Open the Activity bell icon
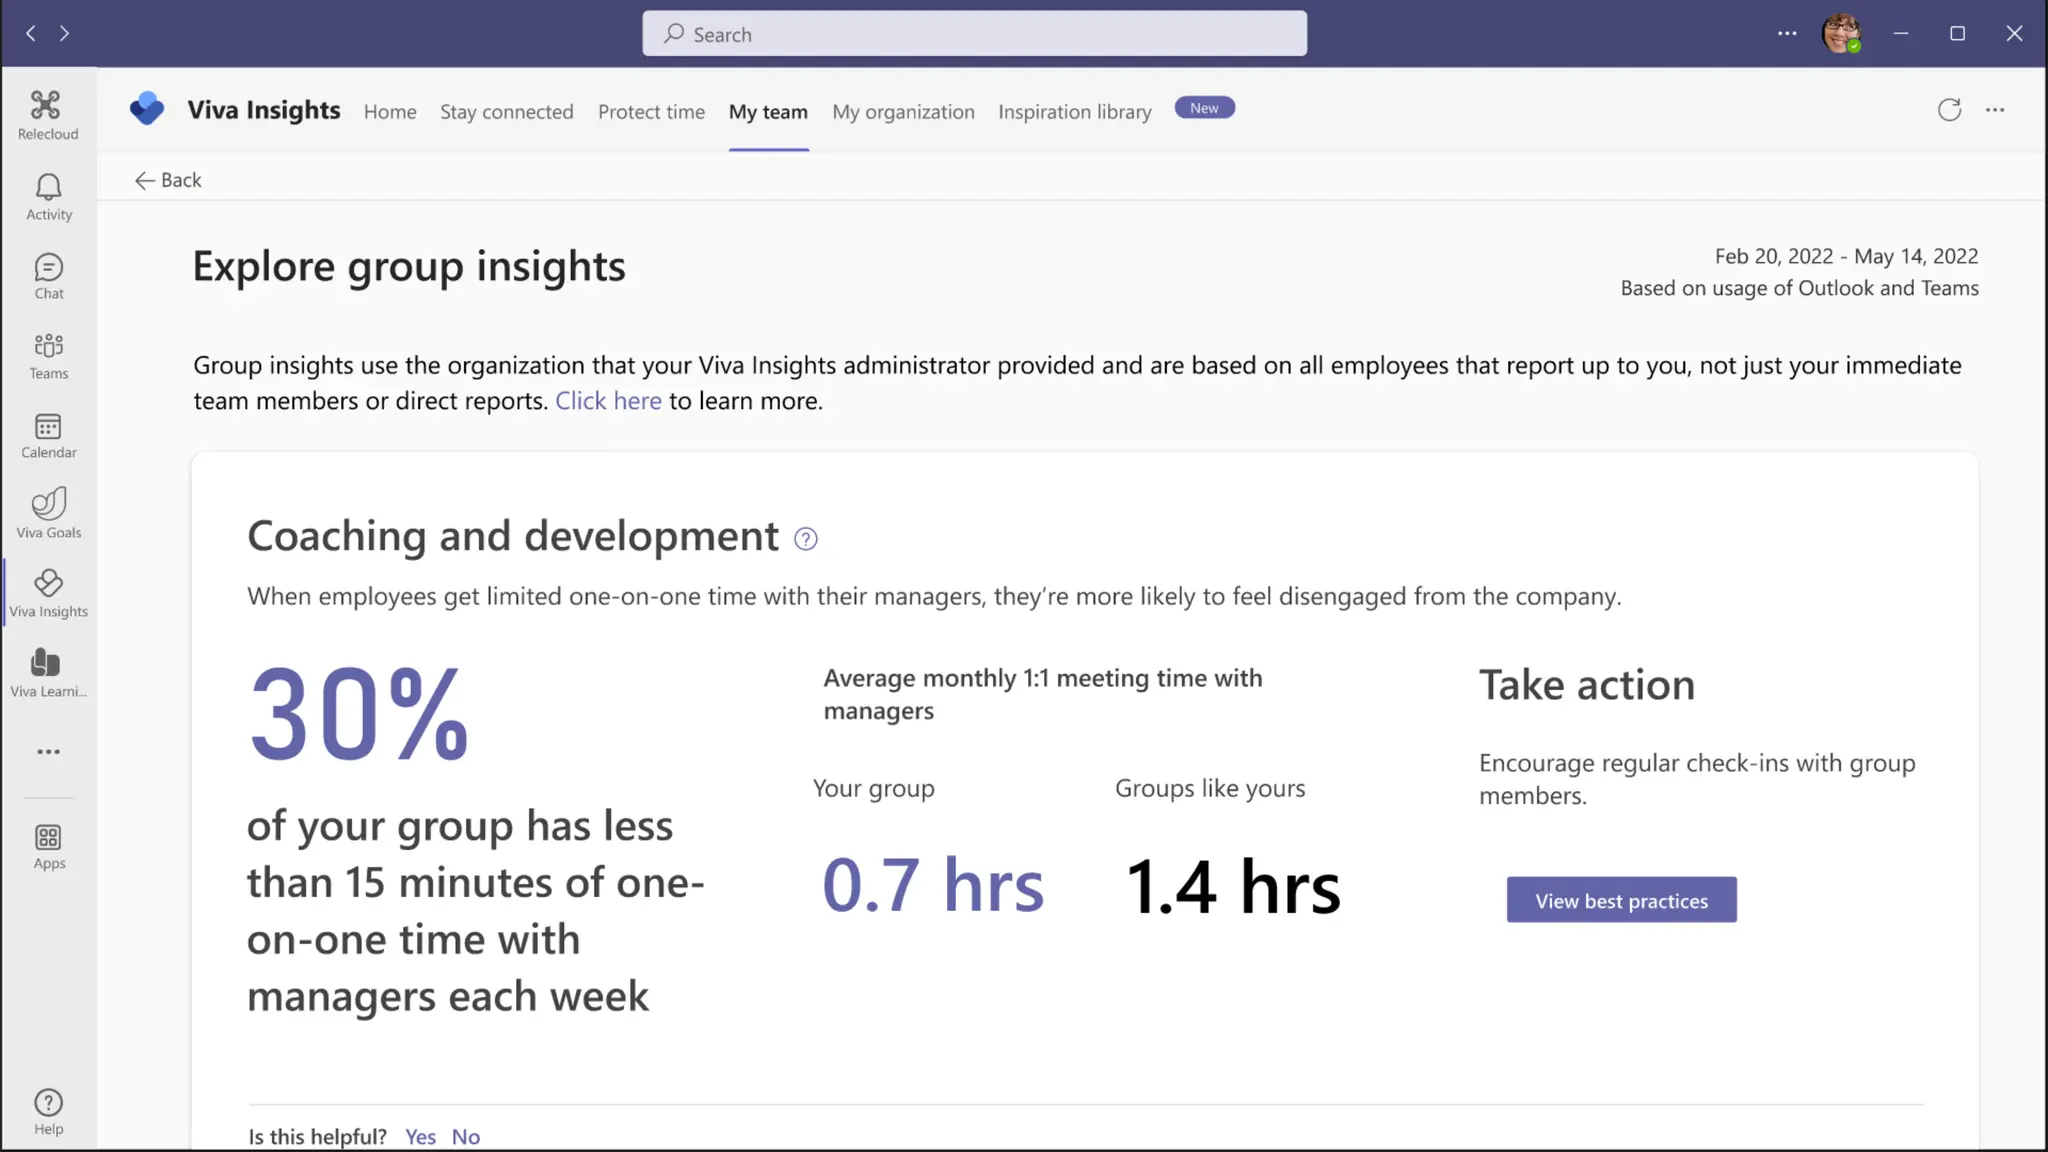Viewport: 2048px width, 1152px height. tap(48, 188)
